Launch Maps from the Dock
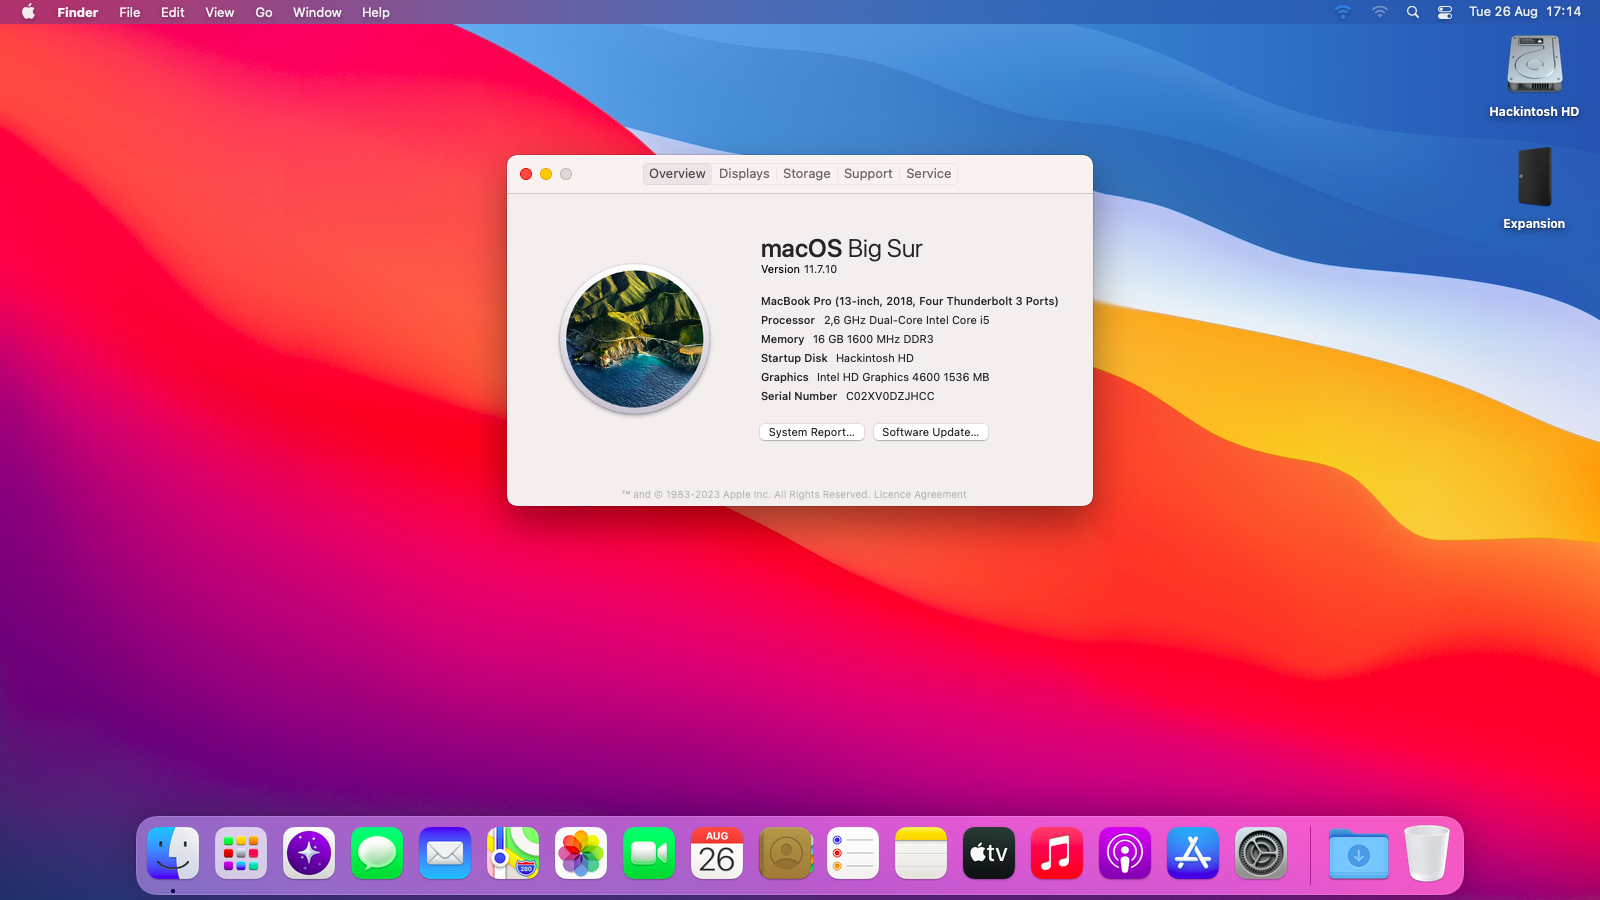 513,853
